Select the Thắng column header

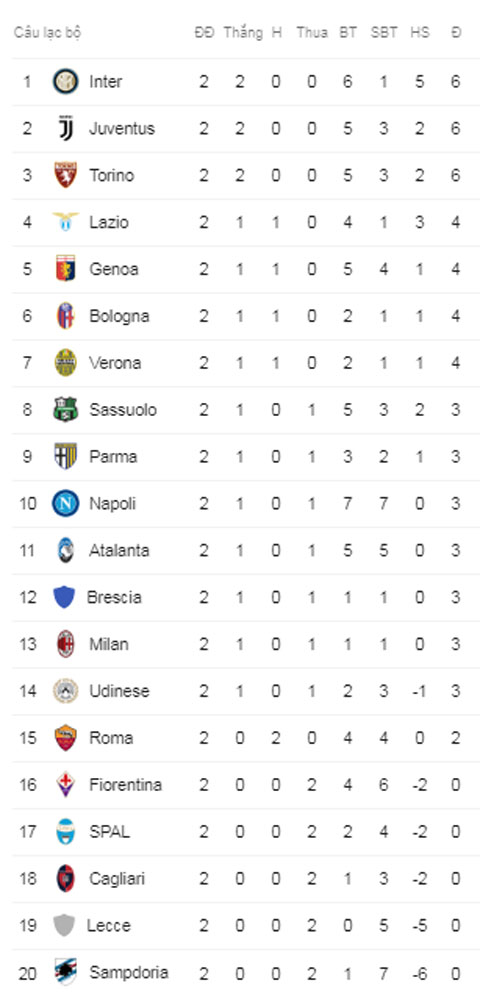(x=243, y=33)
